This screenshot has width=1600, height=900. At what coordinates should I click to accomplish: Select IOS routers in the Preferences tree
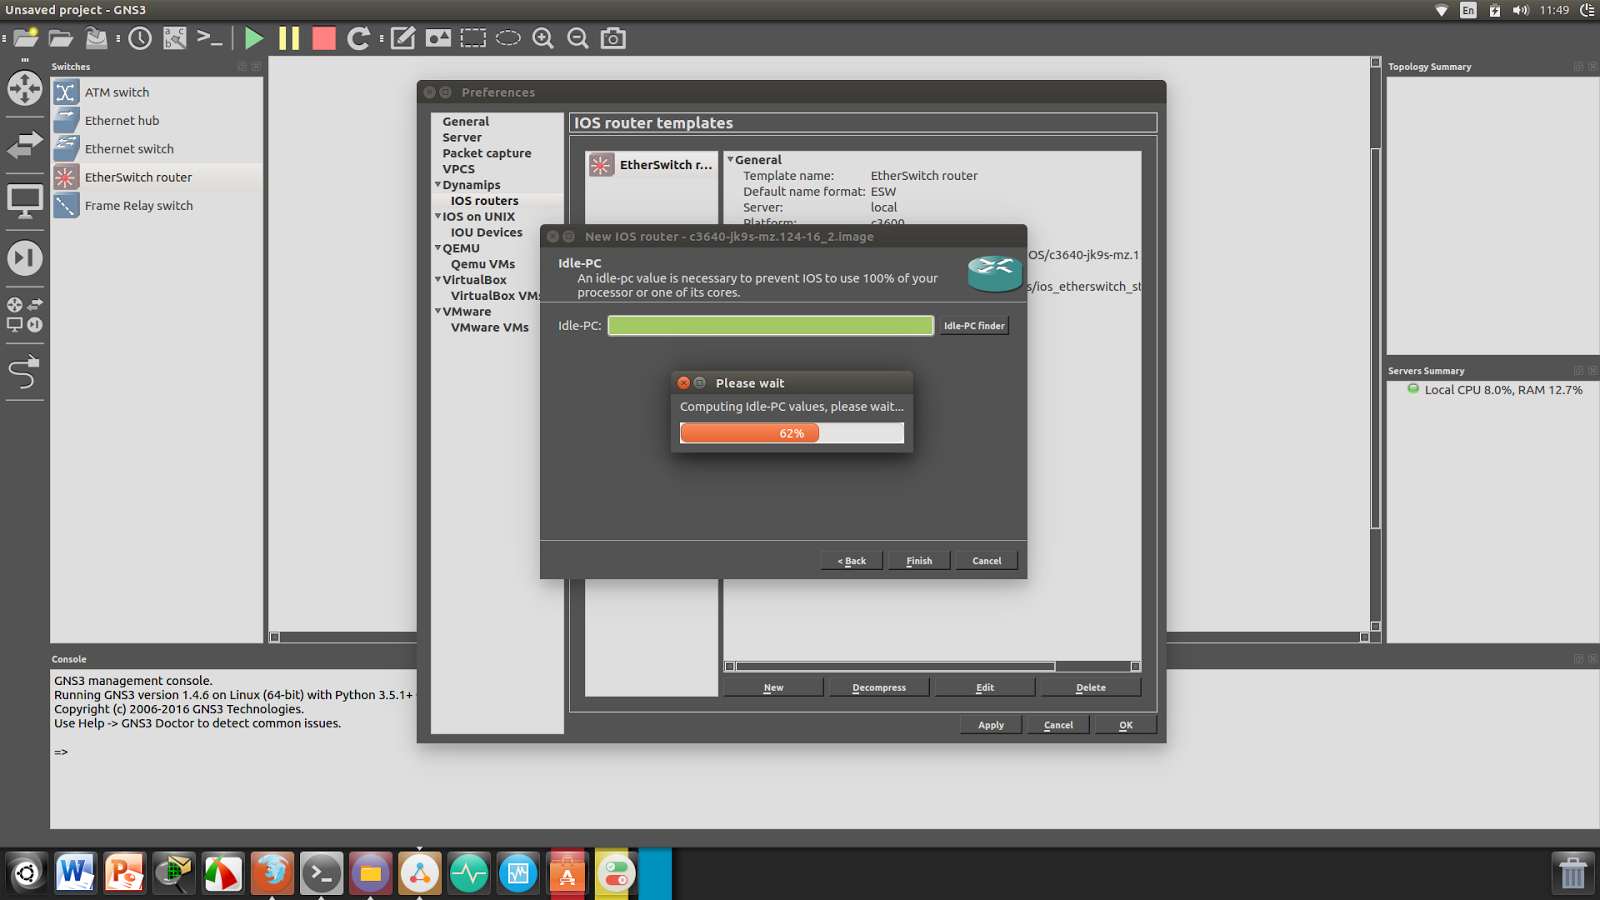[485, 201]
